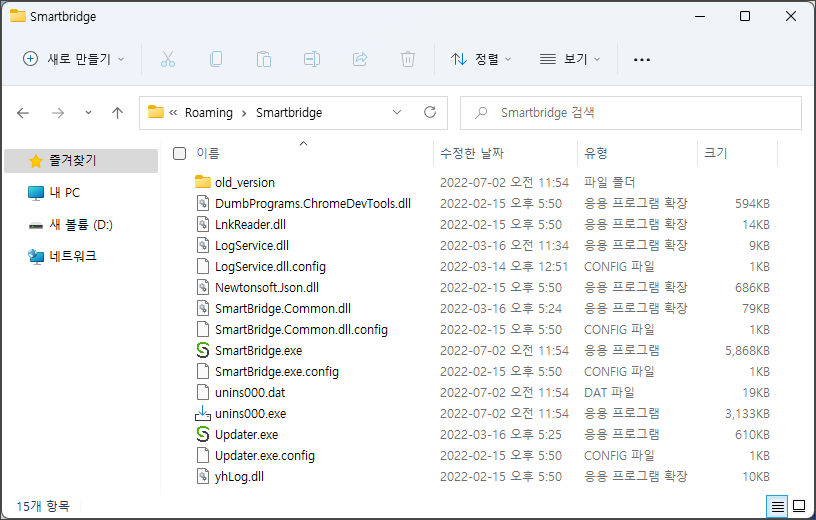Expand the address bar history dropdown

point(397,112)
